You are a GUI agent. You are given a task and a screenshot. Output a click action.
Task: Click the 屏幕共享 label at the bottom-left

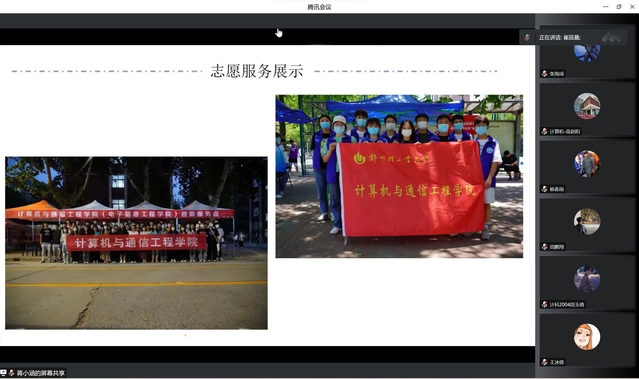click(41, 373)
